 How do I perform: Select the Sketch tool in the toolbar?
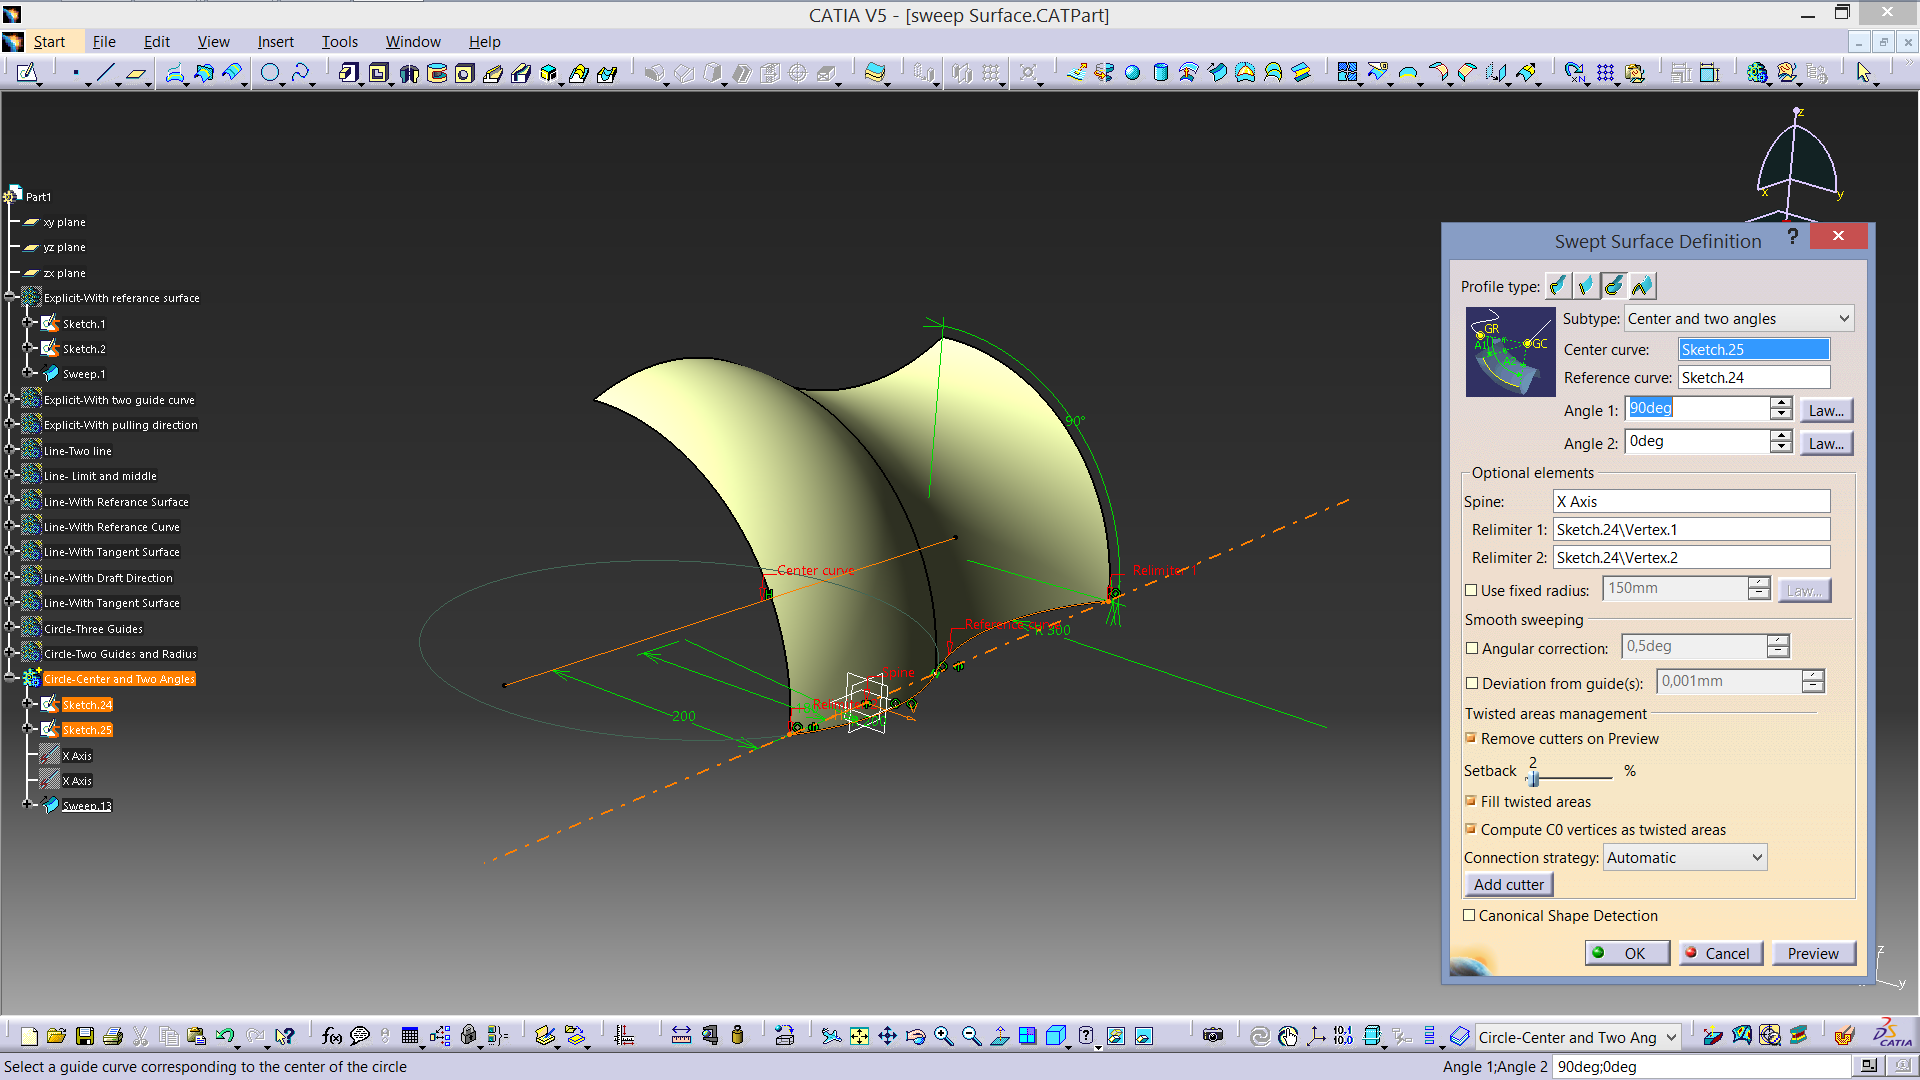[26, 73]
